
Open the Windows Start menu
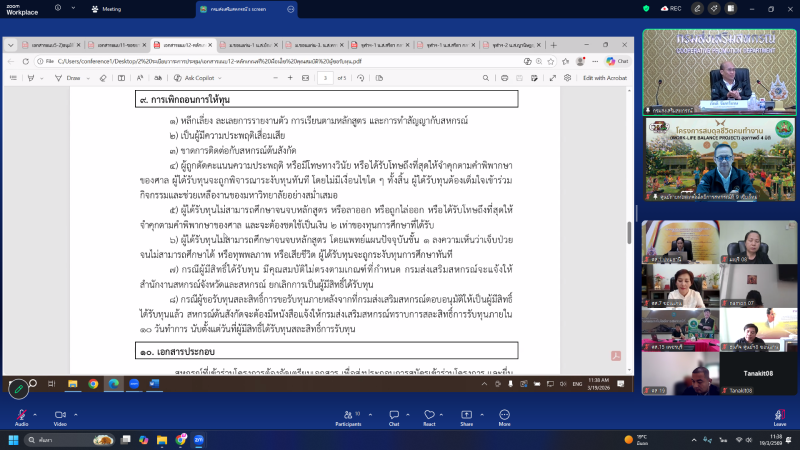tap(14, 440)
